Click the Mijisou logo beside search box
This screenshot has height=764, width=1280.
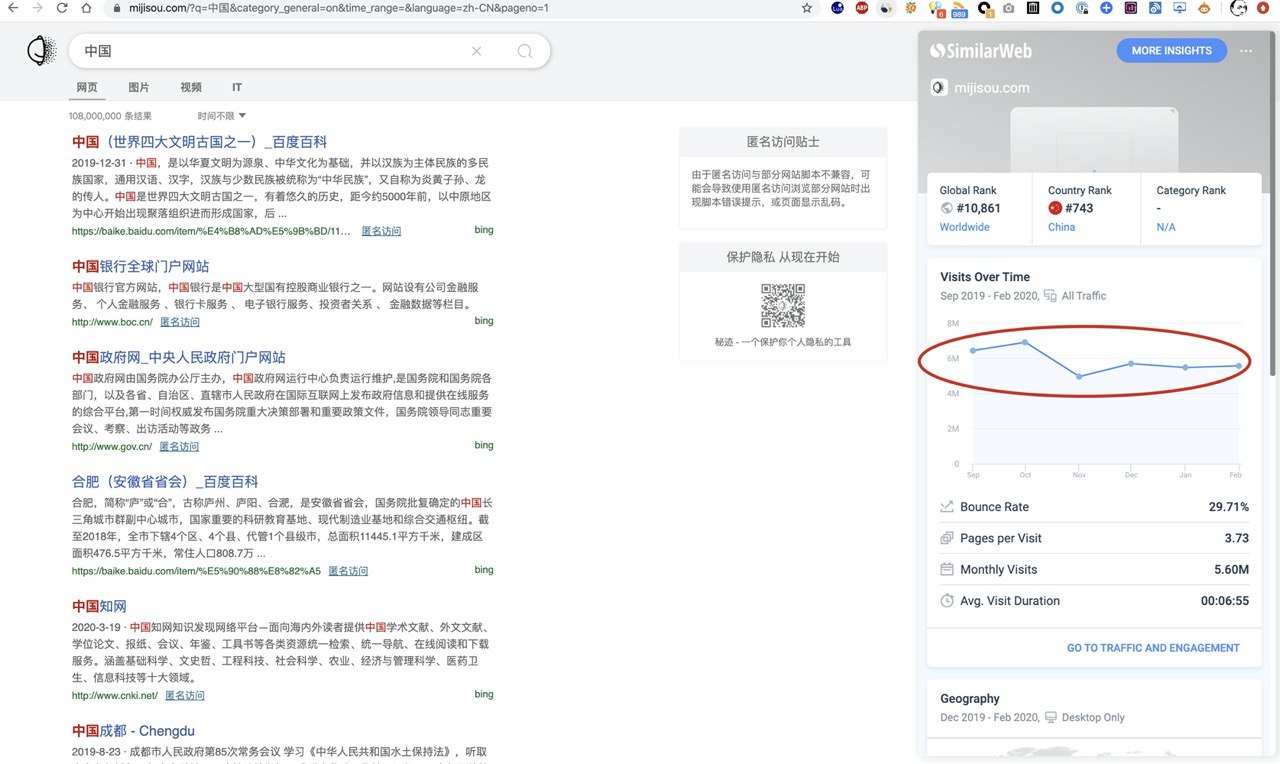tap(41, 50)
